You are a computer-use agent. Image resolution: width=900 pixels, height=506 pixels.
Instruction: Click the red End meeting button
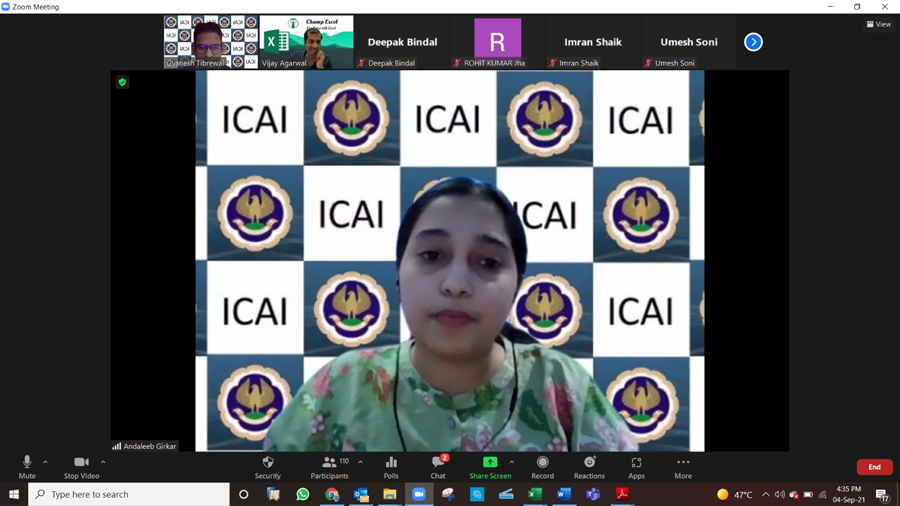coord(874,467)
